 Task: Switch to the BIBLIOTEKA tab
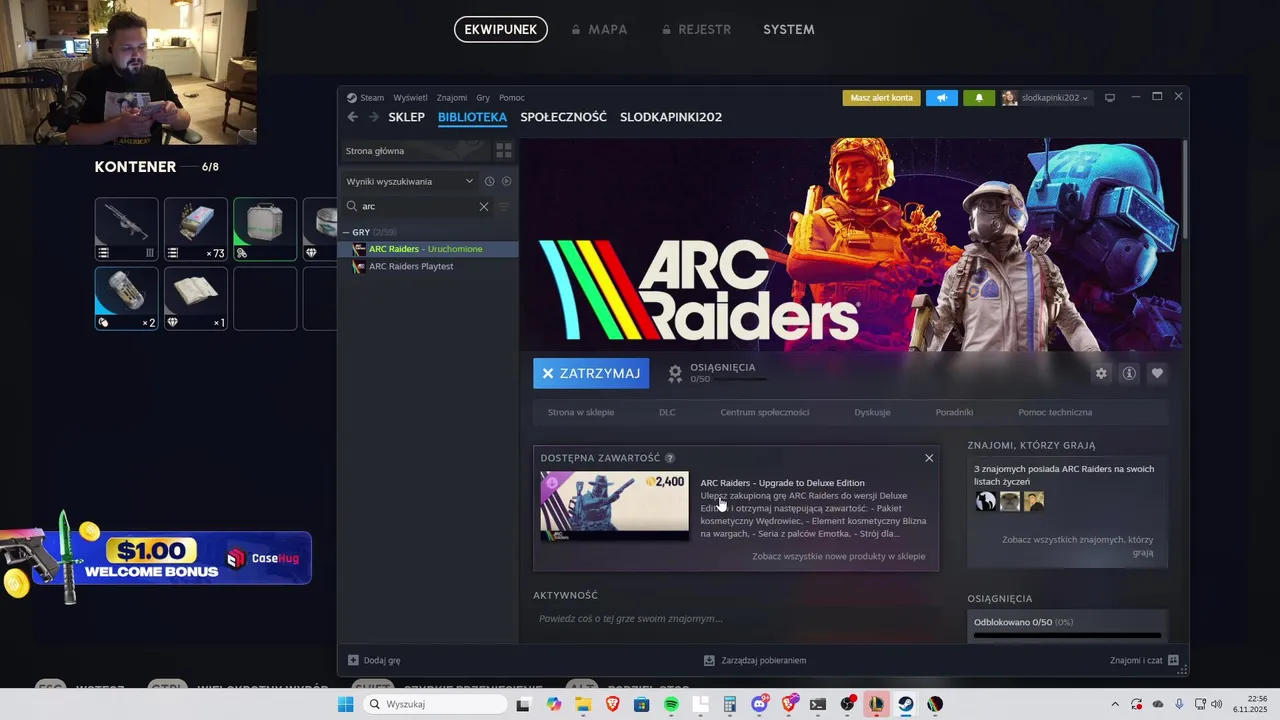pos(472,117)
